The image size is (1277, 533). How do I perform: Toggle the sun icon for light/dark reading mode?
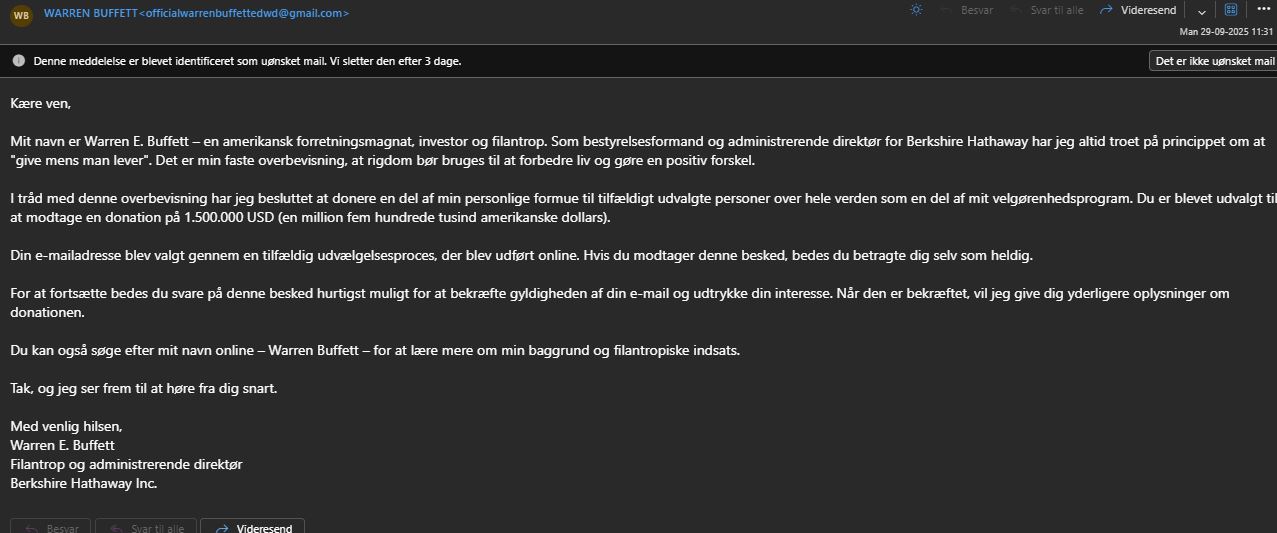pos(916,10)
